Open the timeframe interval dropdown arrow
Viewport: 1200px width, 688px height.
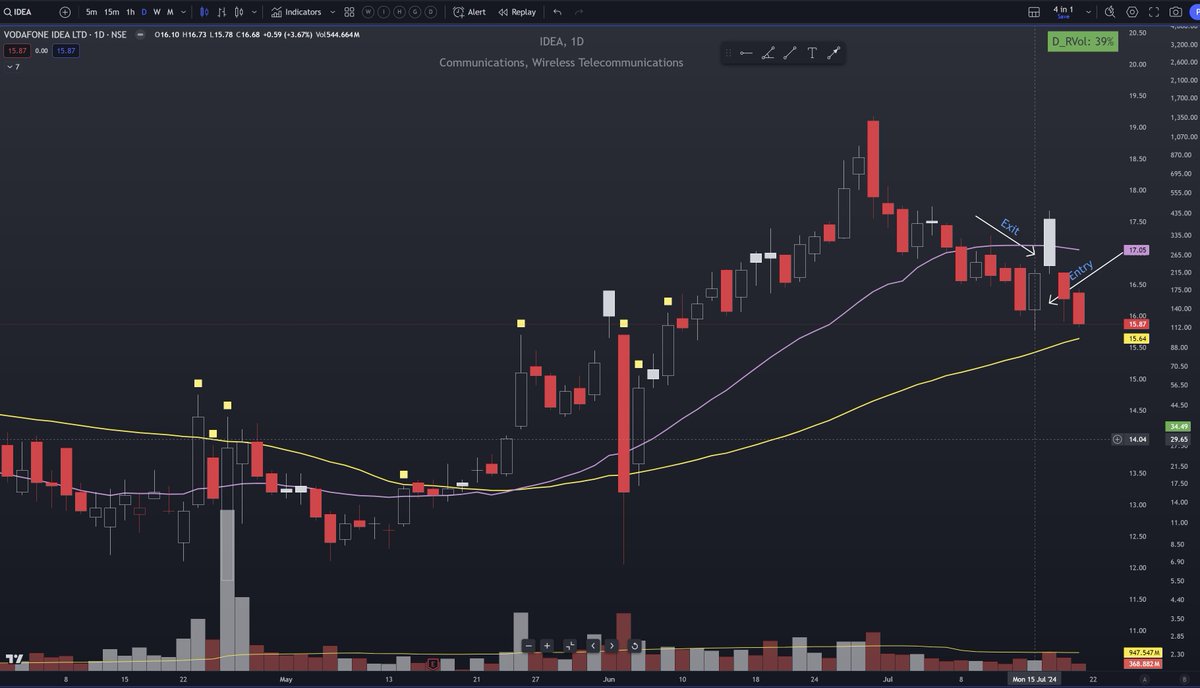(x=183, y=12)
